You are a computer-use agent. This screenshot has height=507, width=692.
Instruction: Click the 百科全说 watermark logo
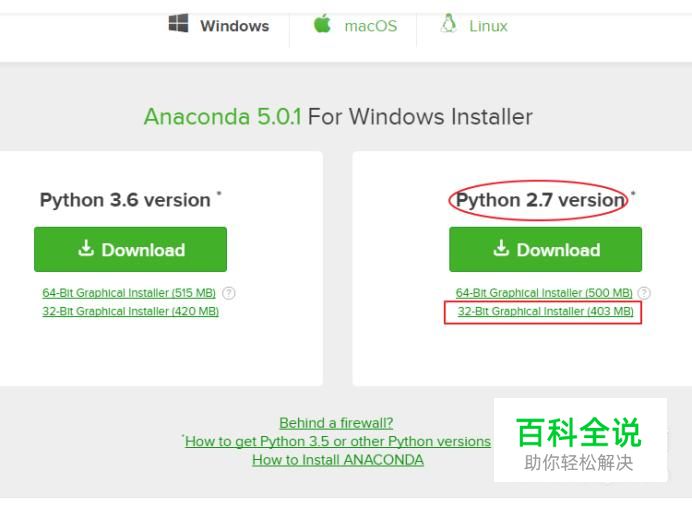(579, 434)
